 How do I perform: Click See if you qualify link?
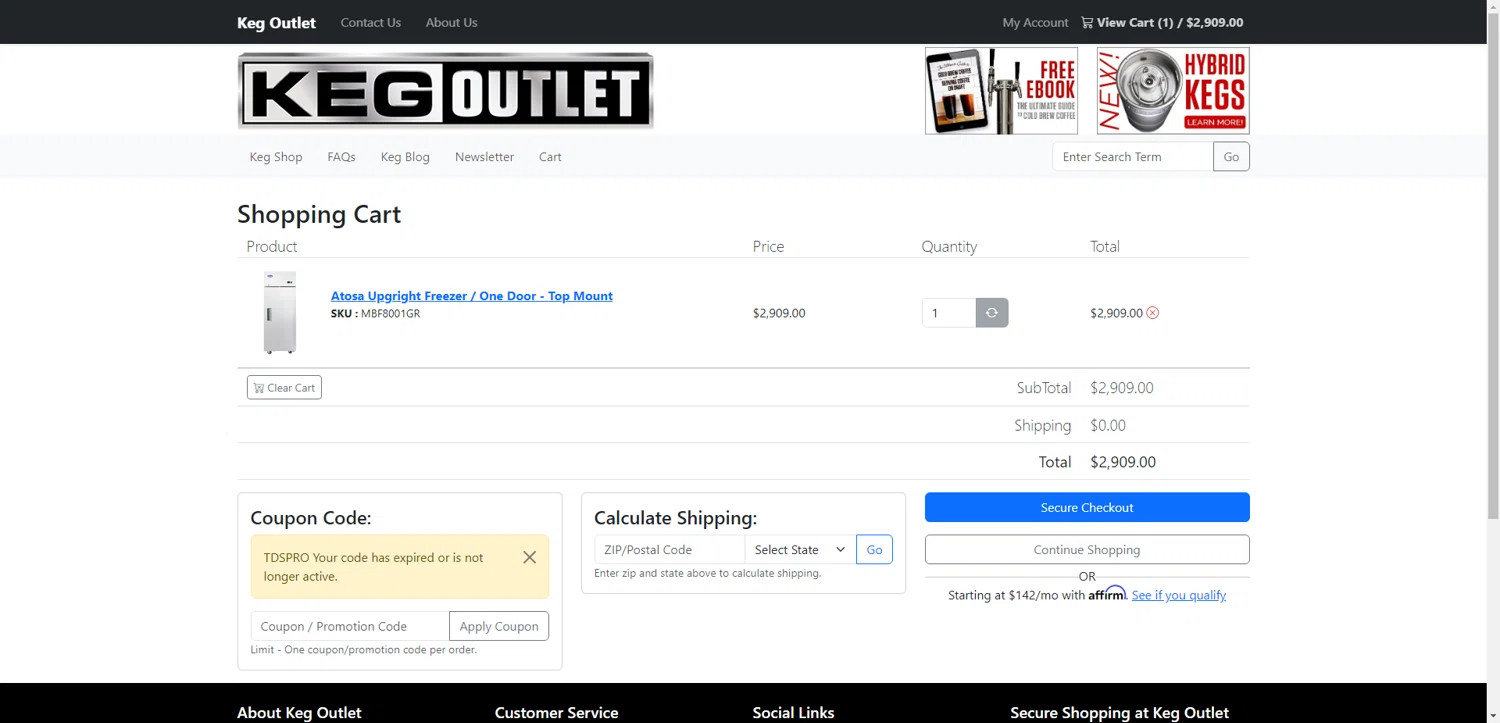pos(1179,595)
